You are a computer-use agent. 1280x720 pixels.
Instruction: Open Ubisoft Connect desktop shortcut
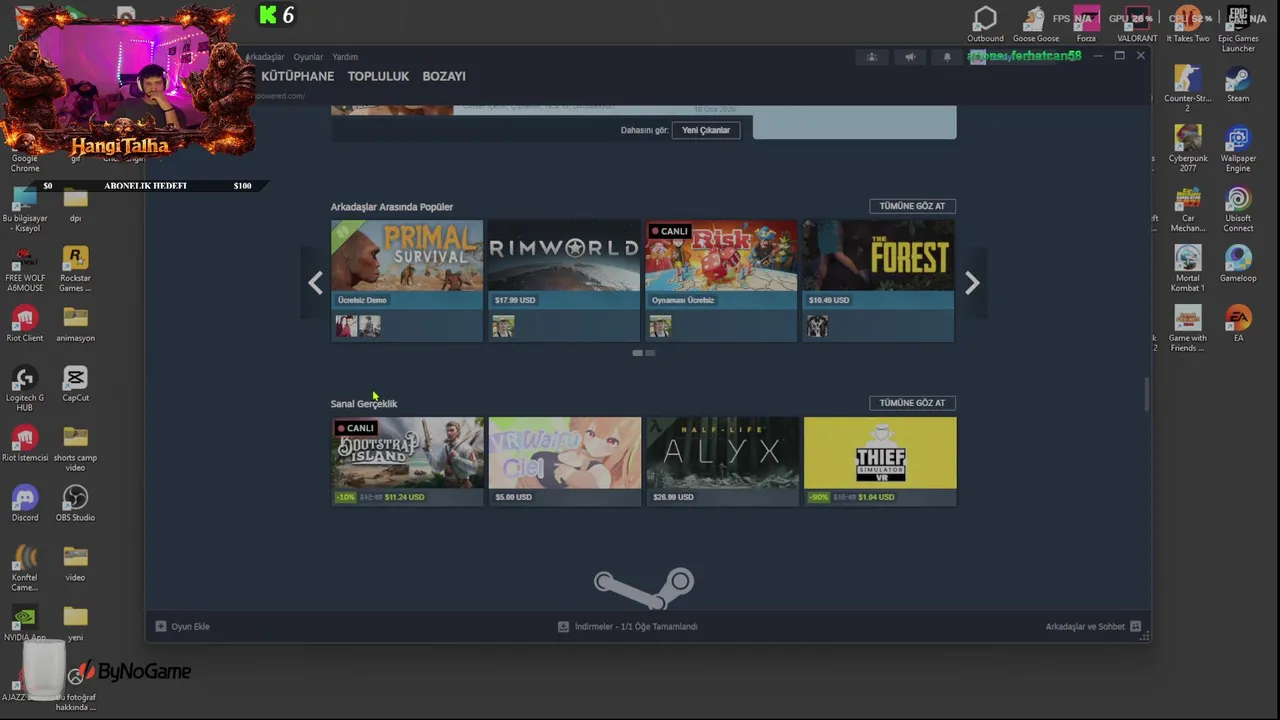point(1238,208)
